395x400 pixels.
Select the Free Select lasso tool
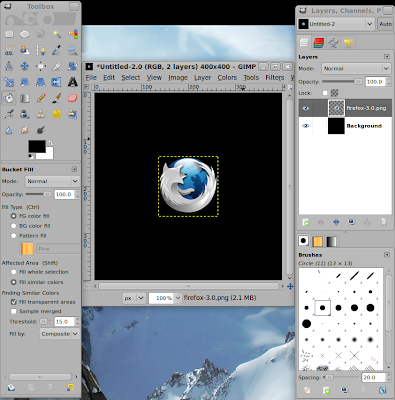pos(41,34)
